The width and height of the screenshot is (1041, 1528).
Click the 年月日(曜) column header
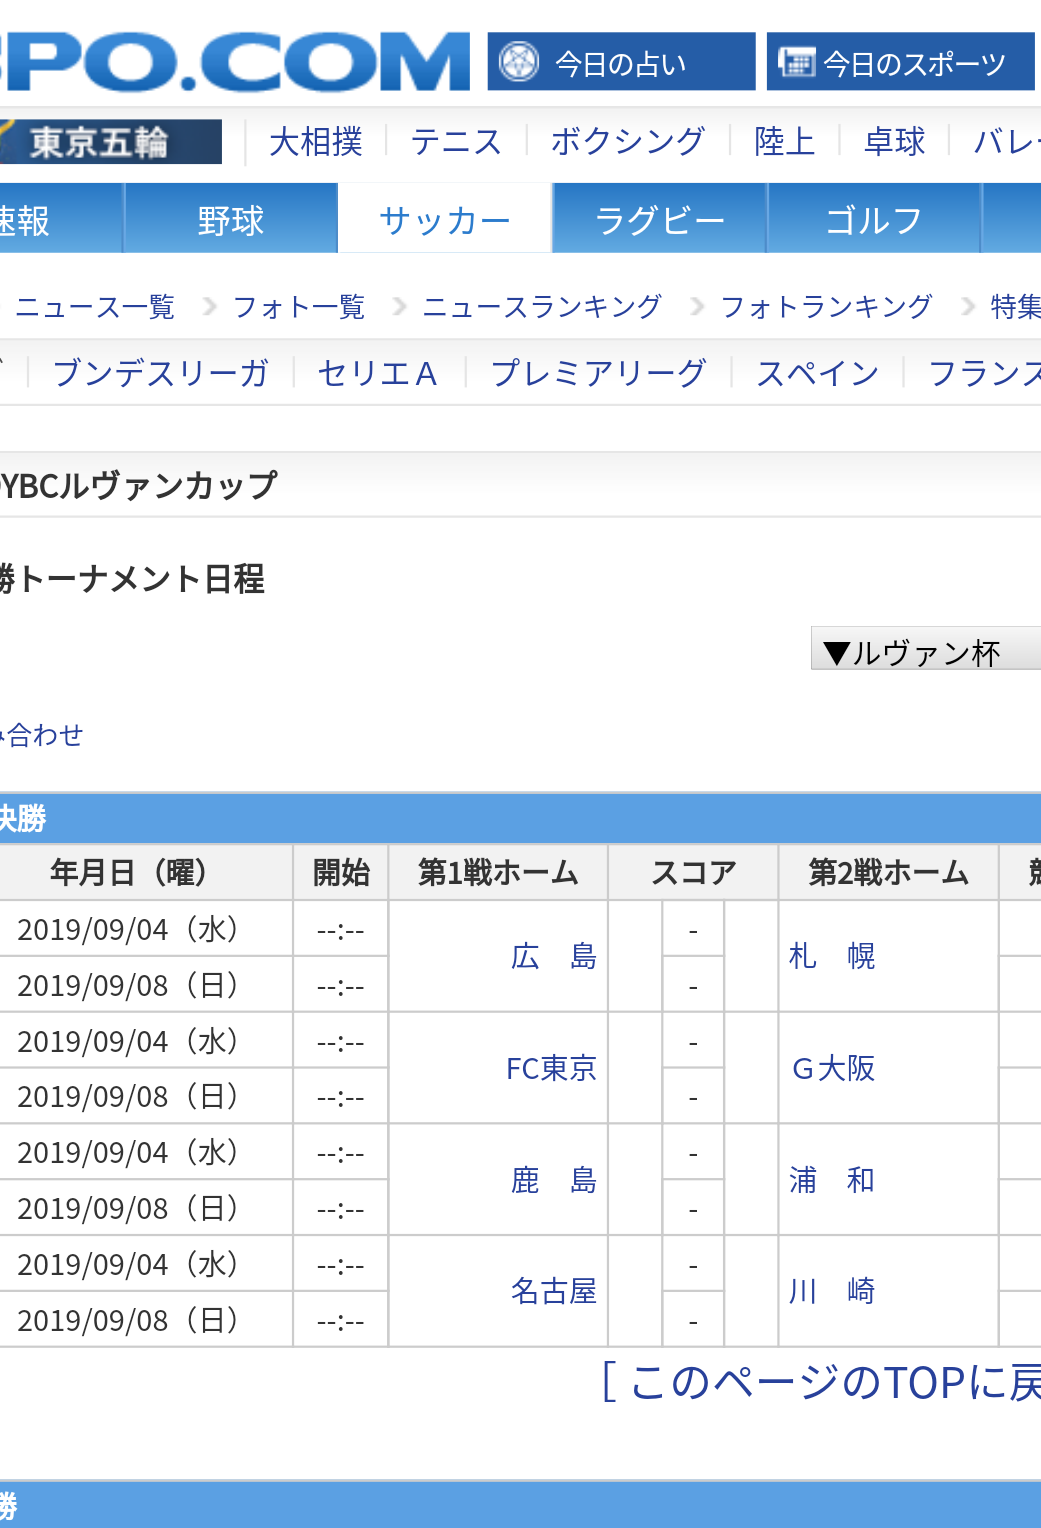[146, 873]
